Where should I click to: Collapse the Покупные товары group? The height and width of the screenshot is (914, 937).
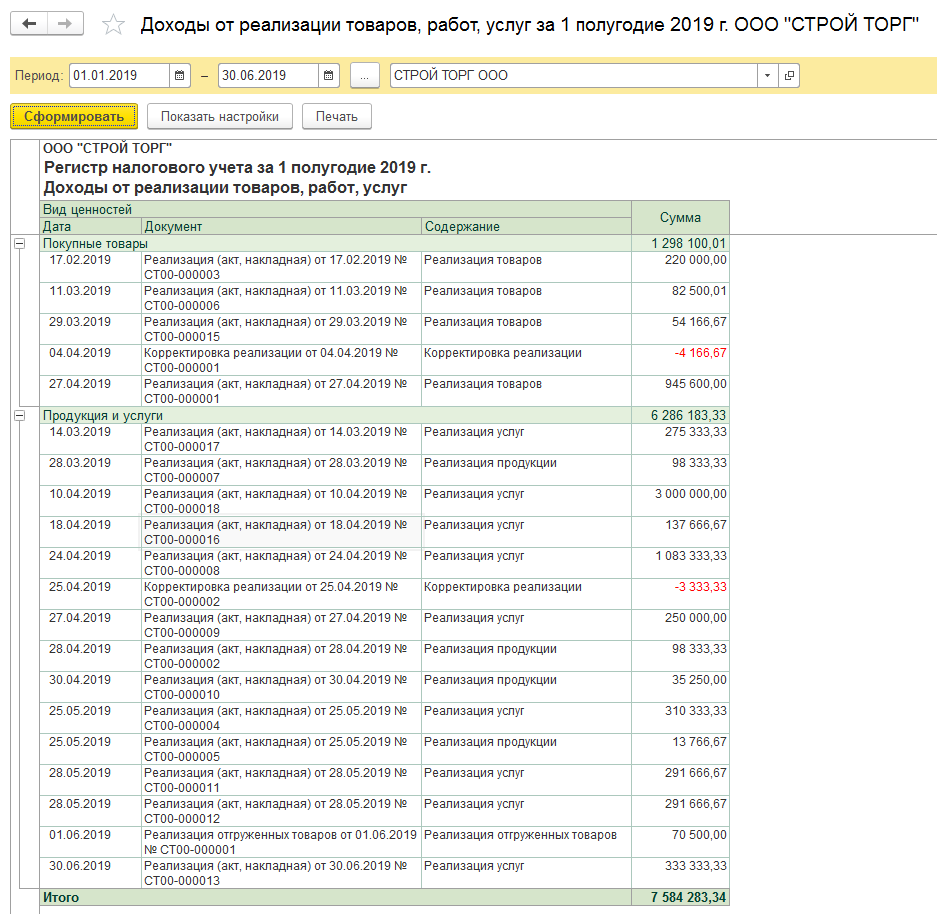pos(20,243)
